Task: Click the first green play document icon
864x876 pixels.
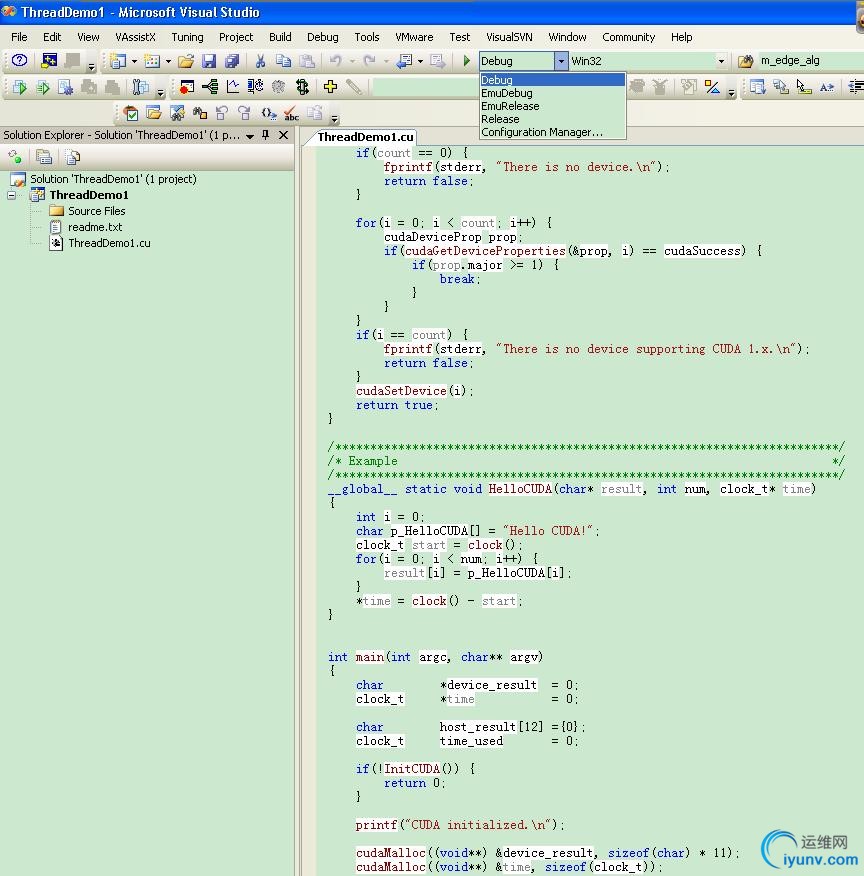Action: click(x=20, y=87)
